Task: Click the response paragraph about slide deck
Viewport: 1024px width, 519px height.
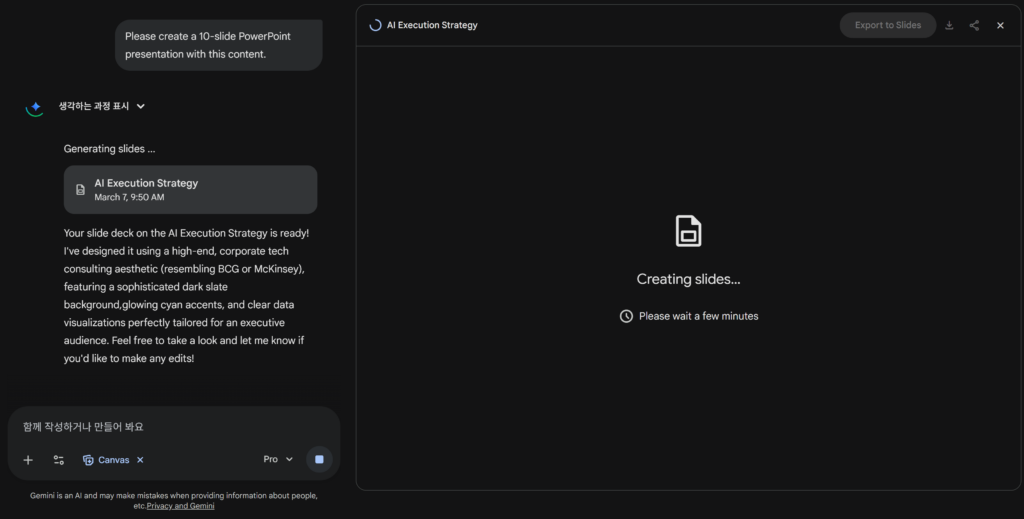Action: click(x=187, y=296)
